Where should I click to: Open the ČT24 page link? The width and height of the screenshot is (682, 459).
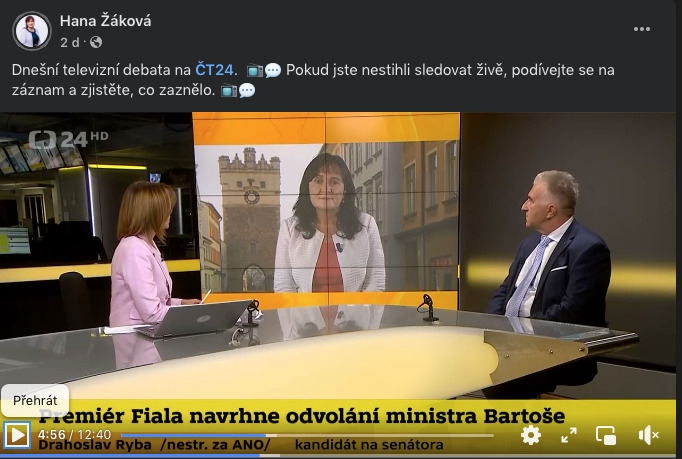[214, 70]
